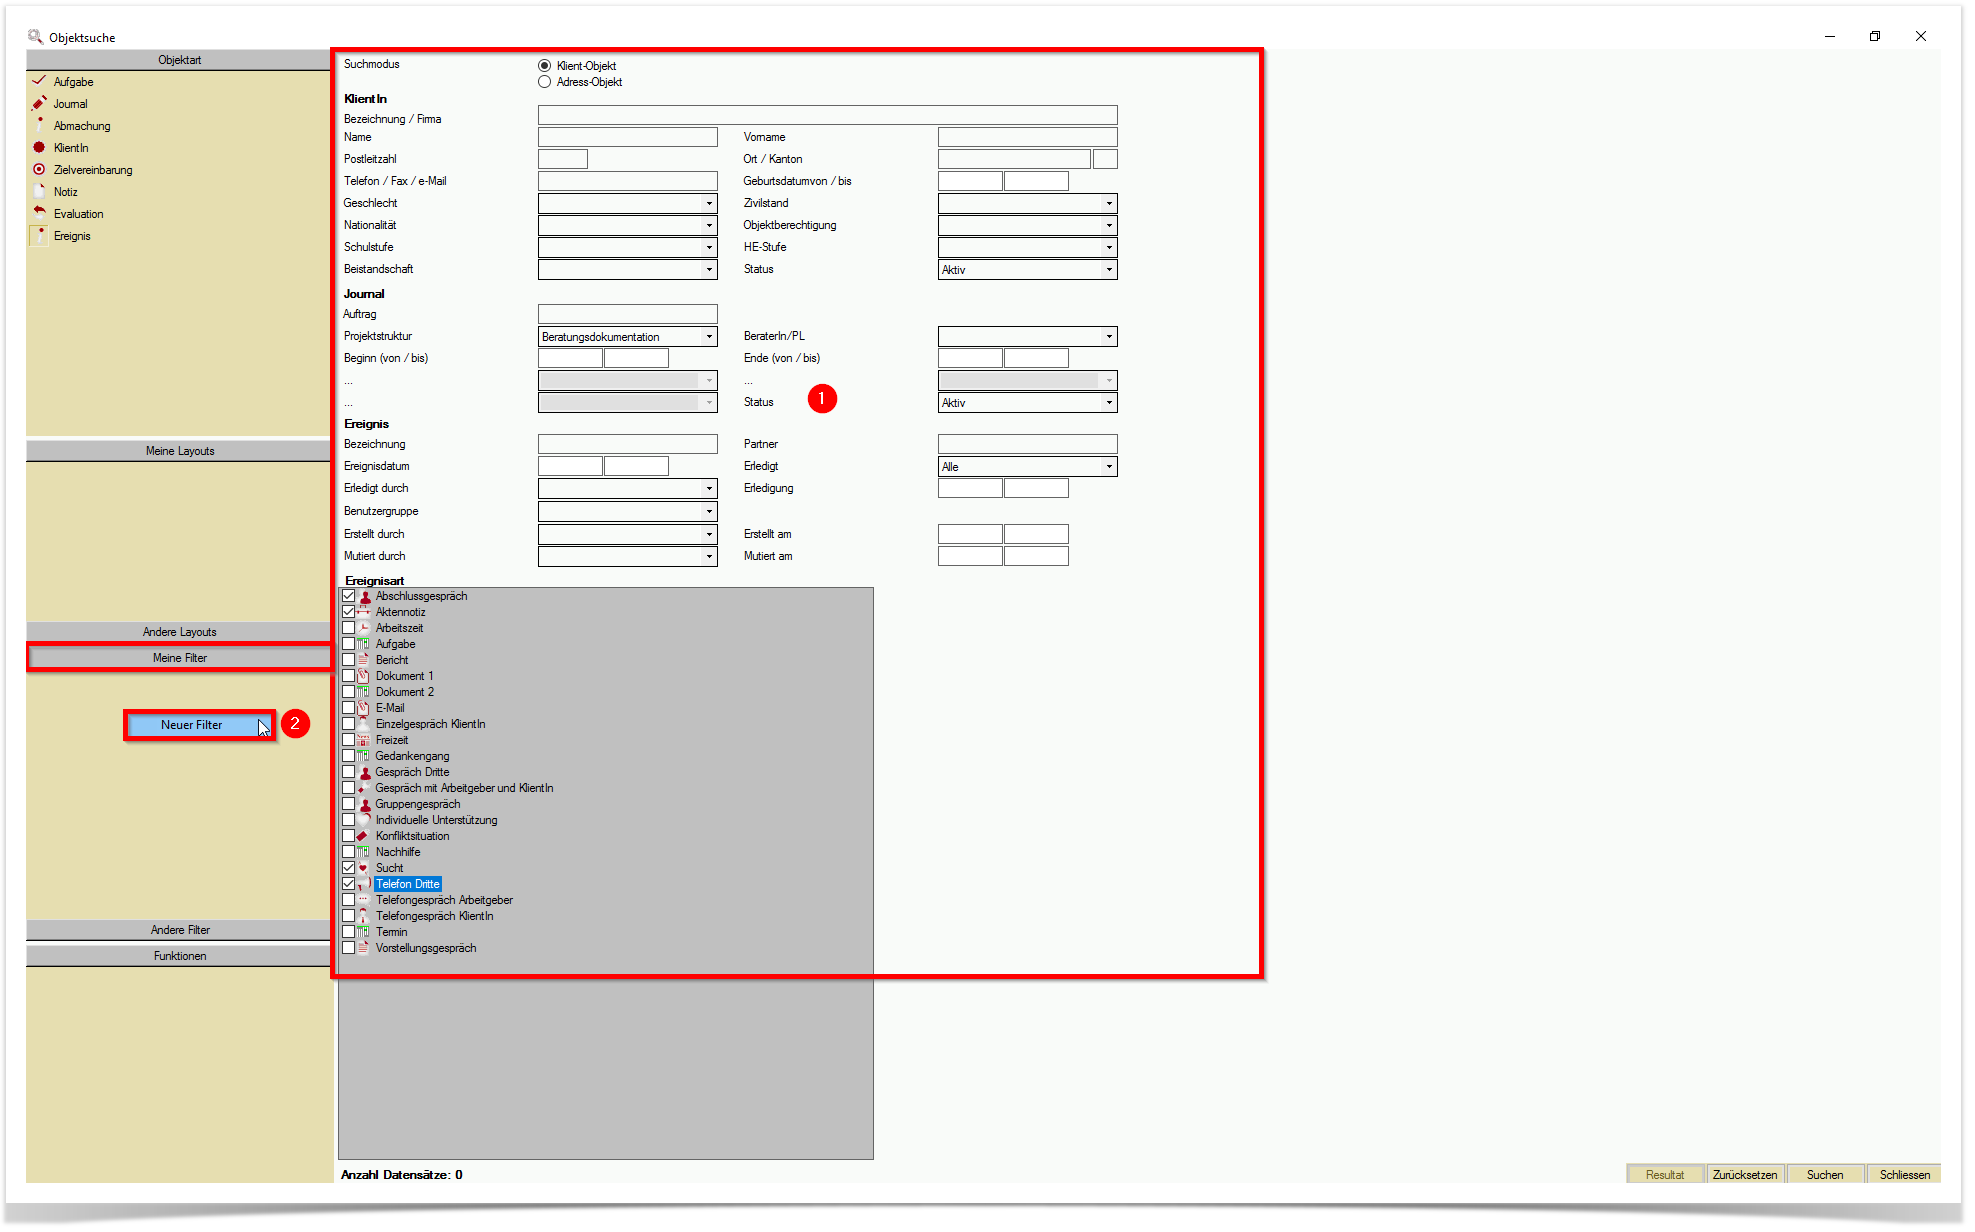Click the Termin calendar icon
The image size is (1975, 1232).
pos(364,932)
